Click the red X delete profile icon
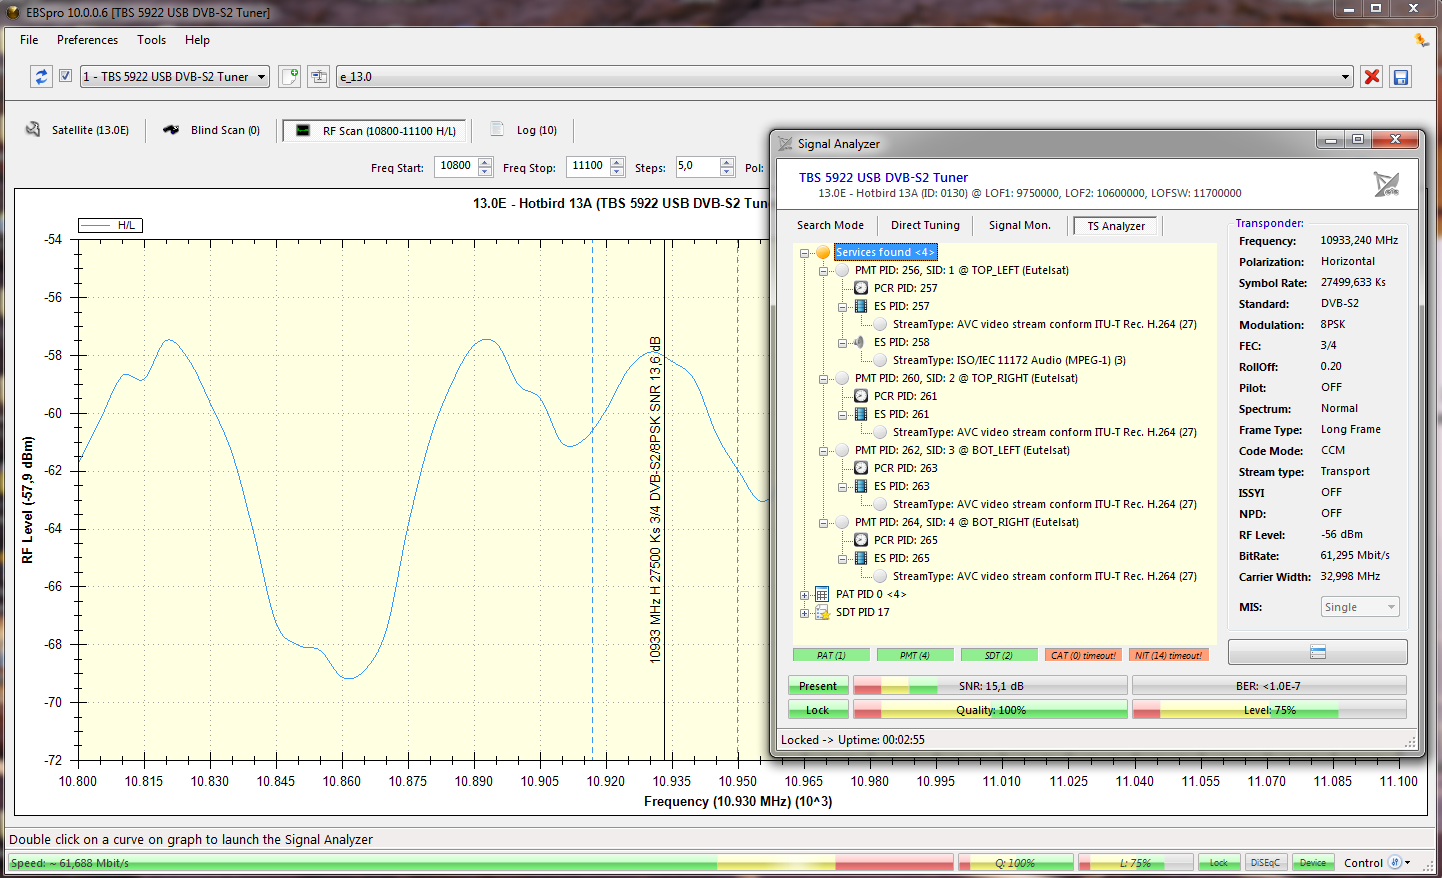Image resolution: width=1442 pixels, height=878 pixels. pyautogui.click(x=1372, y=76)
